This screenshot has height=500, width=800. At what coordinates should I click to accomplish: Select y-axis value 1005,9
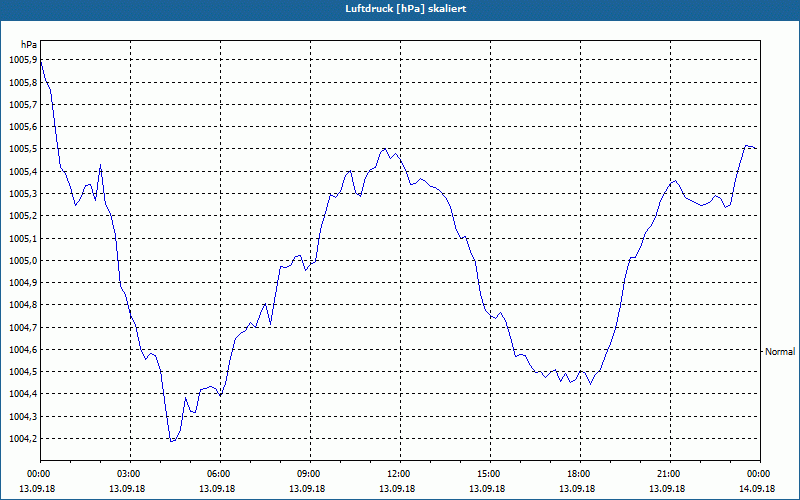pos(23,60)
